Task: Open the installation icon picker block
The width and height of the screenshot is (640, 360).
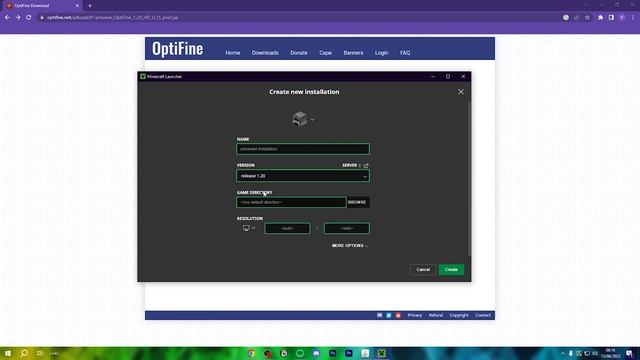Action: click(x=300, y=119)
